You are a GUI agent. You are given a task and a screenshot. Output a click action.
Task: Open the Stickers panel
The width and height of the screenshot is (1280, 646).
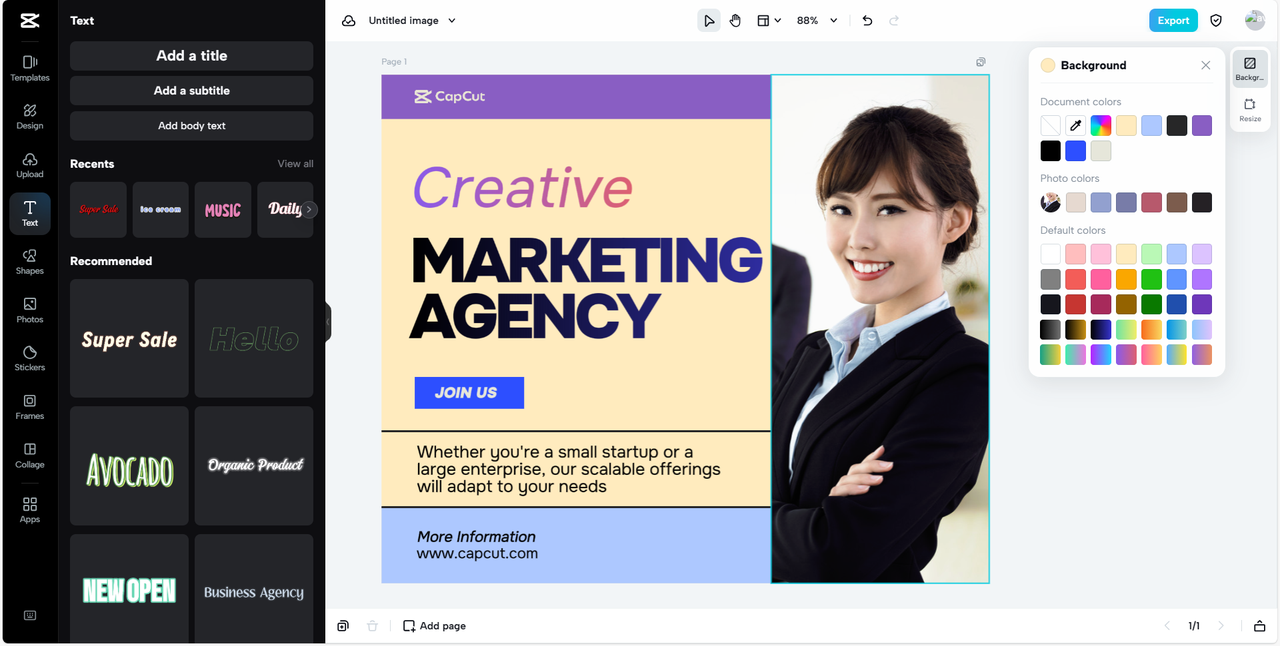pyautogui.click(x=30, y=358)
